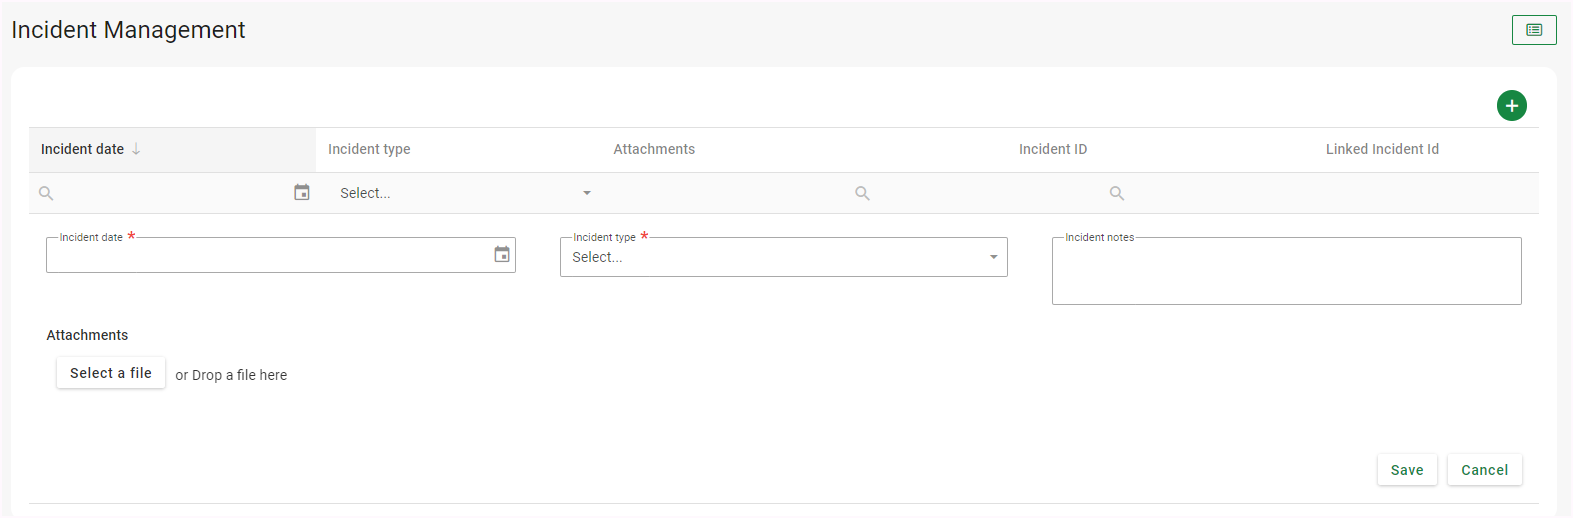Click the Attachments column header
The image size is (1573, 518).
[x=654, y=149]
